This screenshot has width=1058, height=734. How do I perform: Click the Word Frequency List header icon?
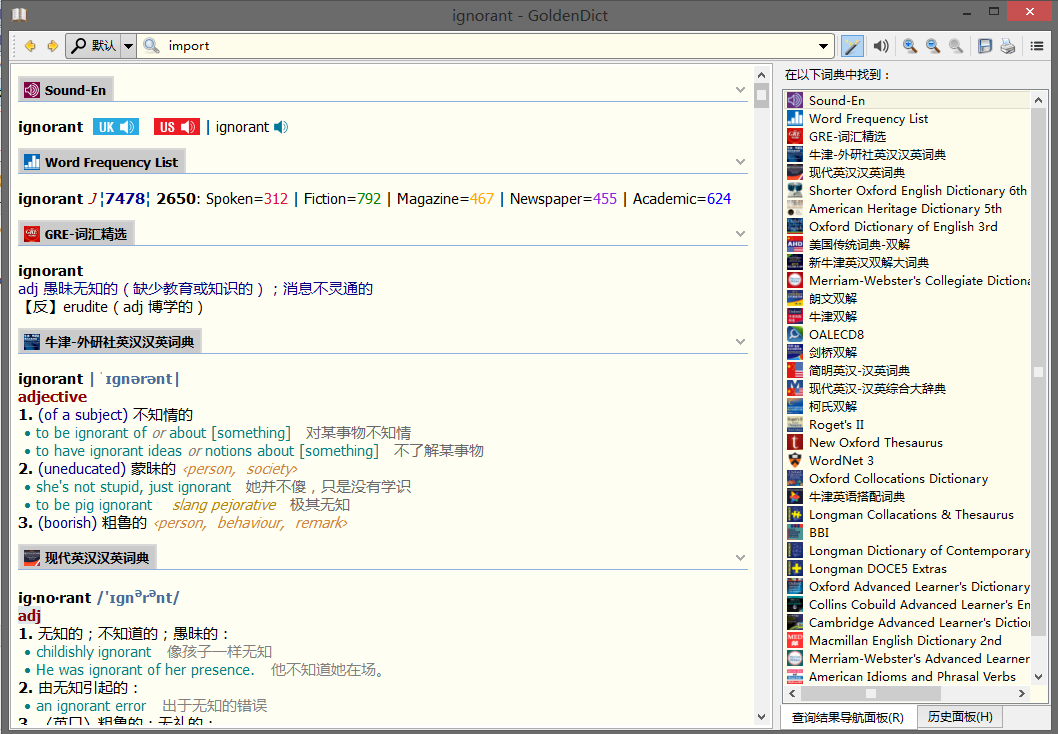32,162
